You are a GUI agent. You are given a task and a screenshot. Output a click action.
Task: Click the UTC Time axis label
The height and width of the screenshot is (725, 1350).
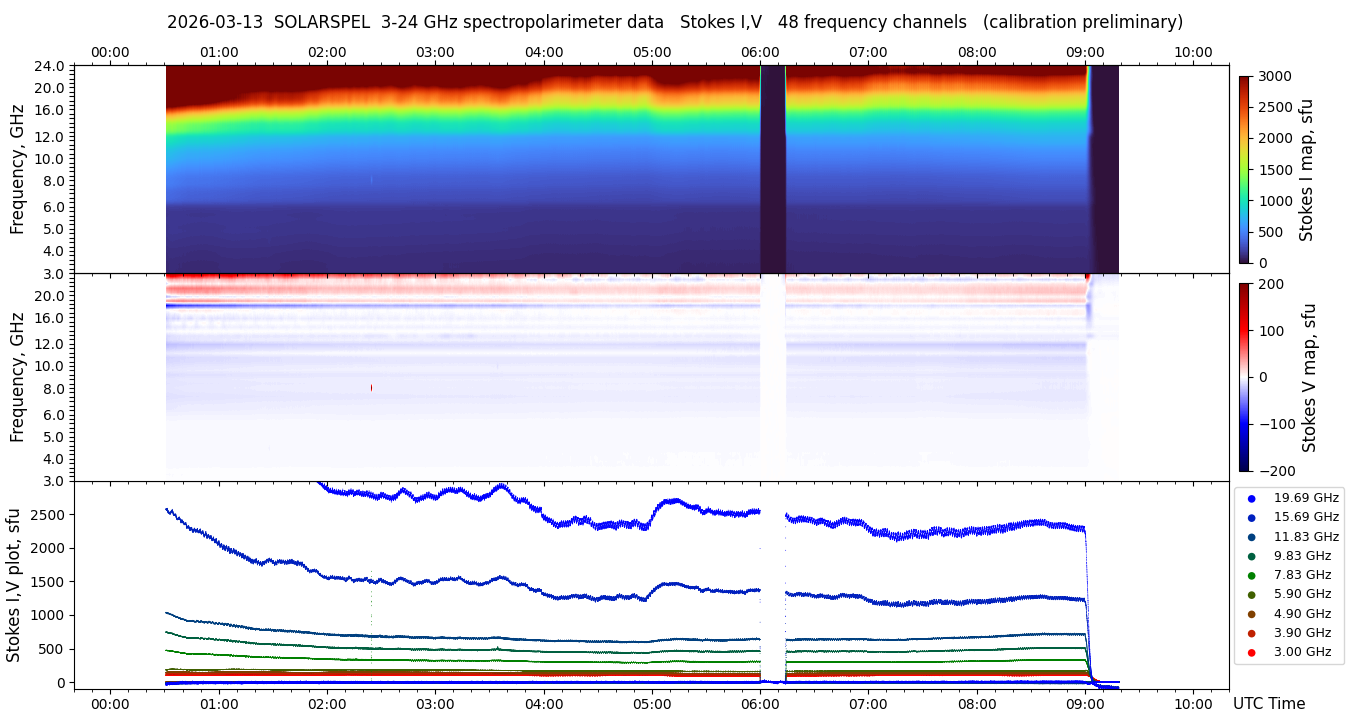(1269, 703)
